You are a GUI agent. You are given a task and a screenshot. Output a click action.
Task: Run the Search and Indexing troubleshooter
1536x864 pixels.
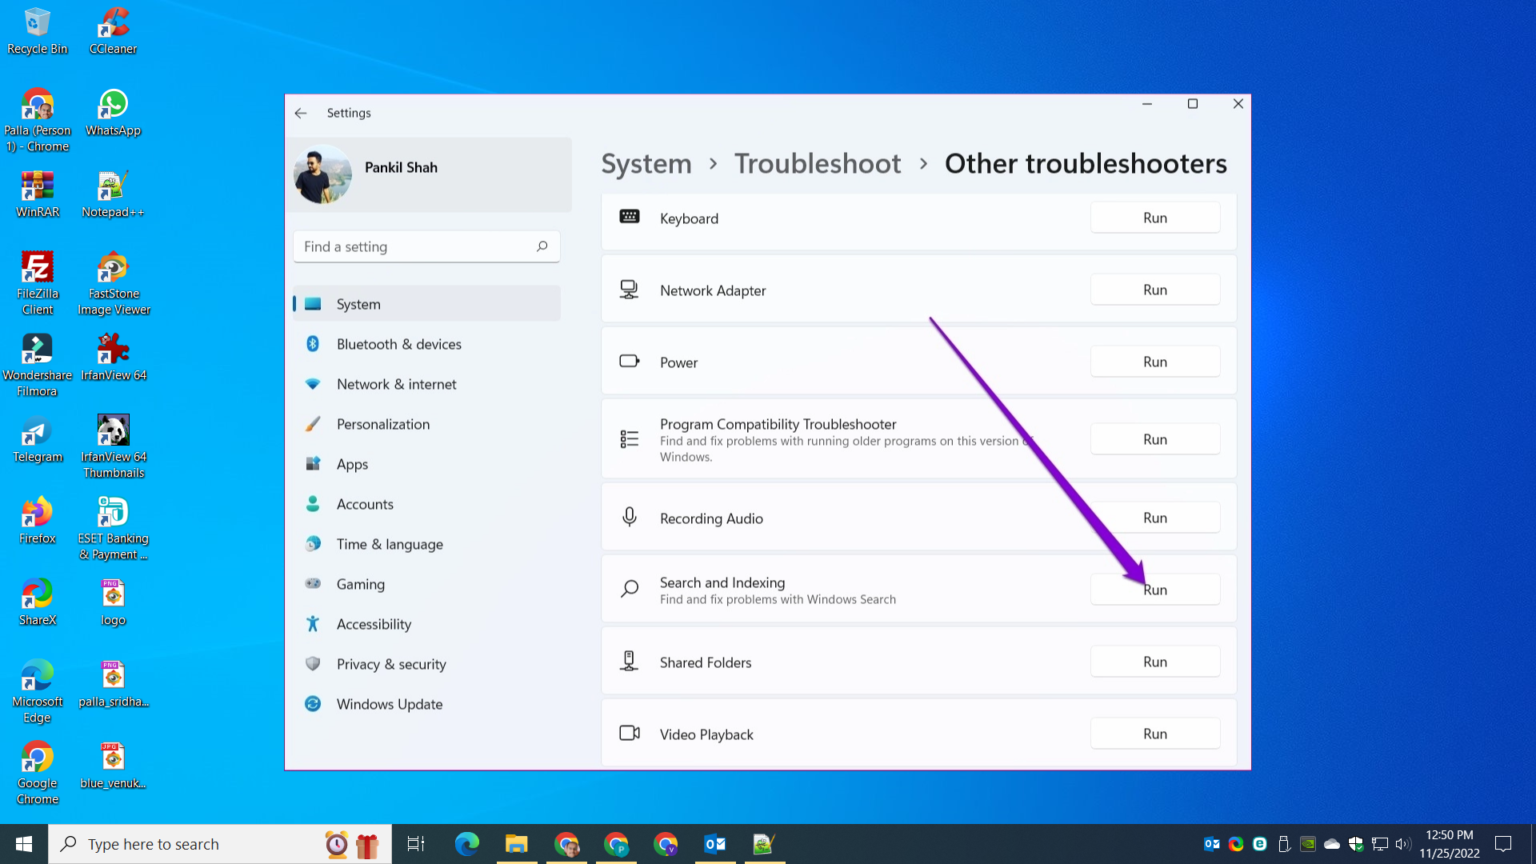coord(1155,589)
